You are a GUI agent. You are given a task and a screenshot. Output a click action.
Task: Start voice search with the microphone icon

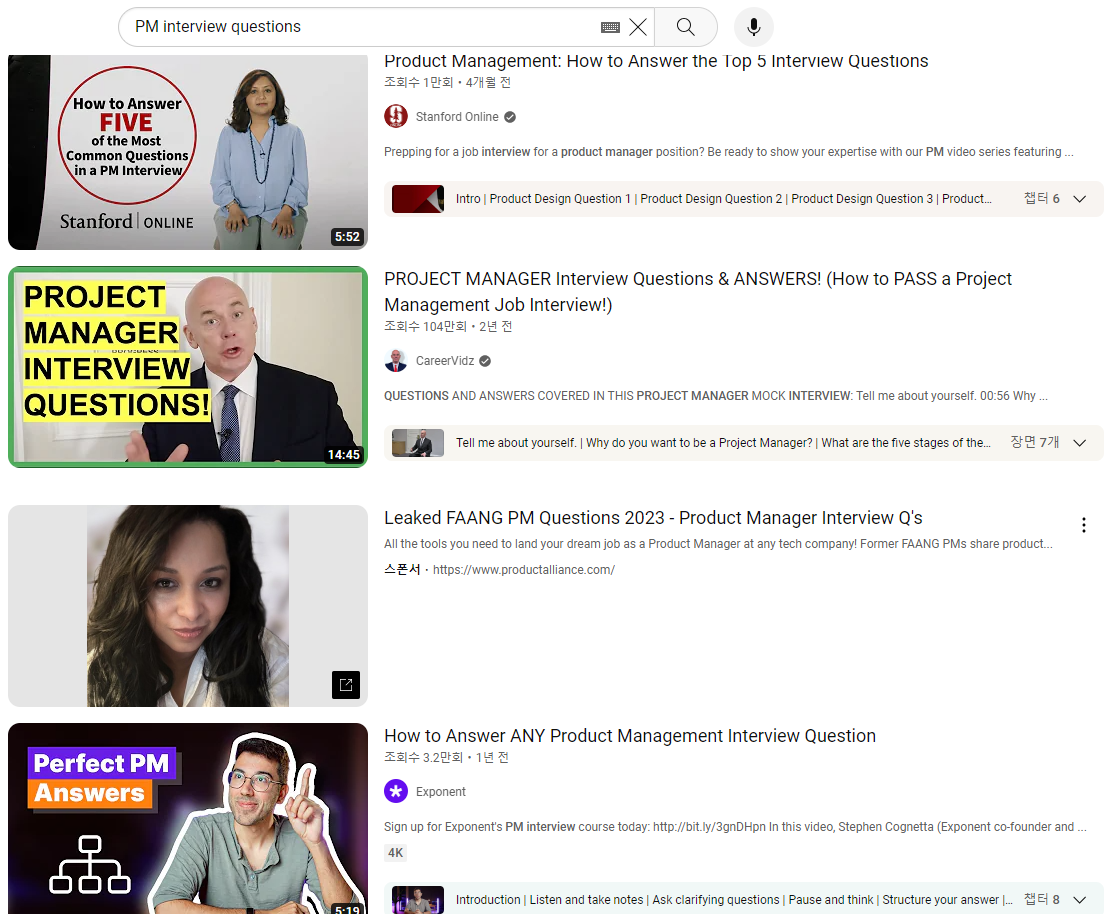[754, 27]
